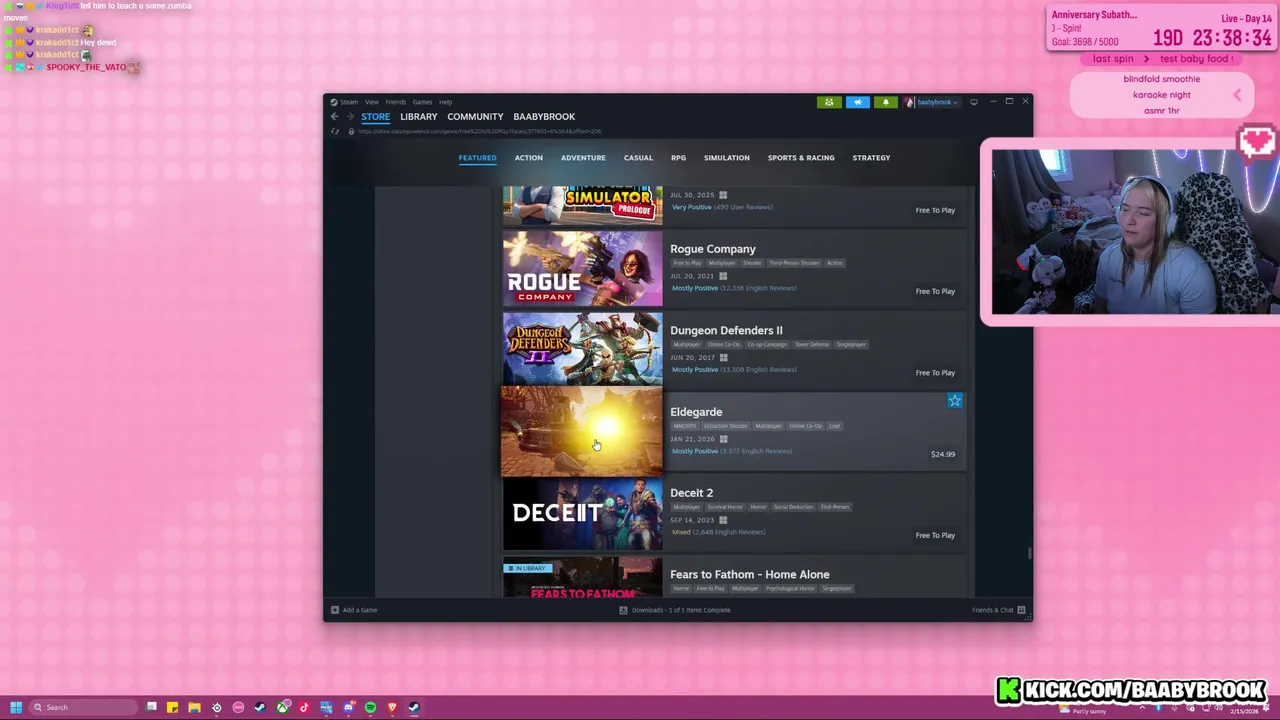This screenshot has width=1280, height=720.
Task: Click the pink arrow on stream goals panel
Action: pyautogui.click(x=1237, y=95)
